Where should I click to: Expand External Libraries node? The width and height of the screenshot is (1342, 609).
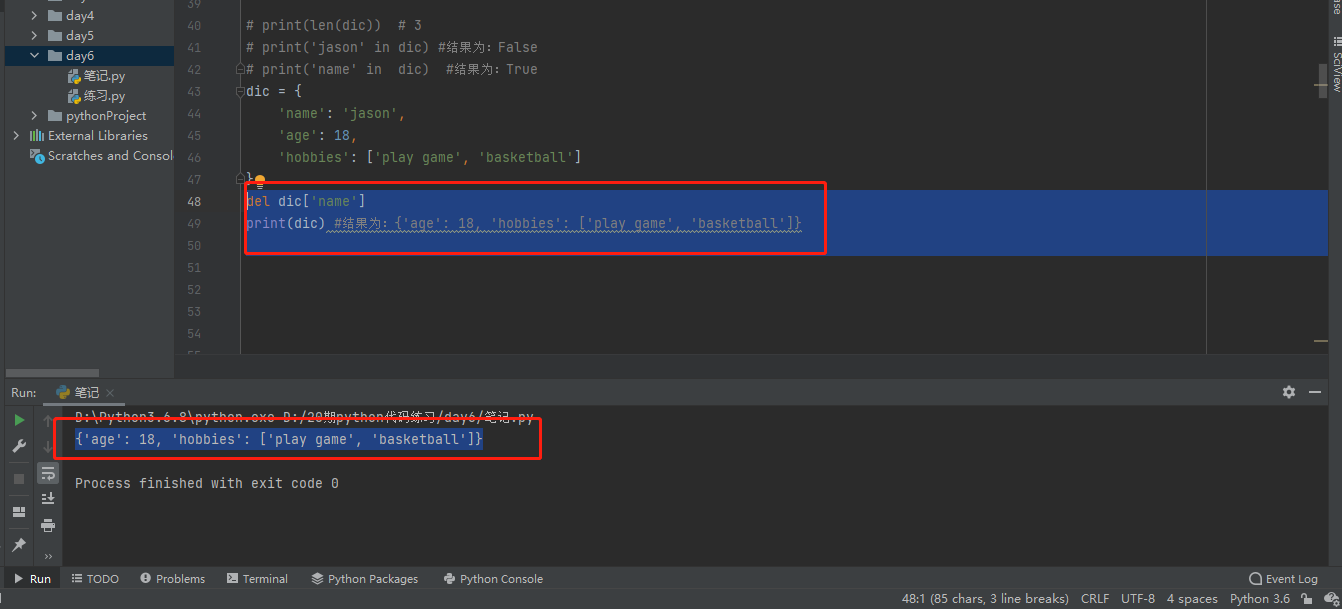tap(16, 136)
